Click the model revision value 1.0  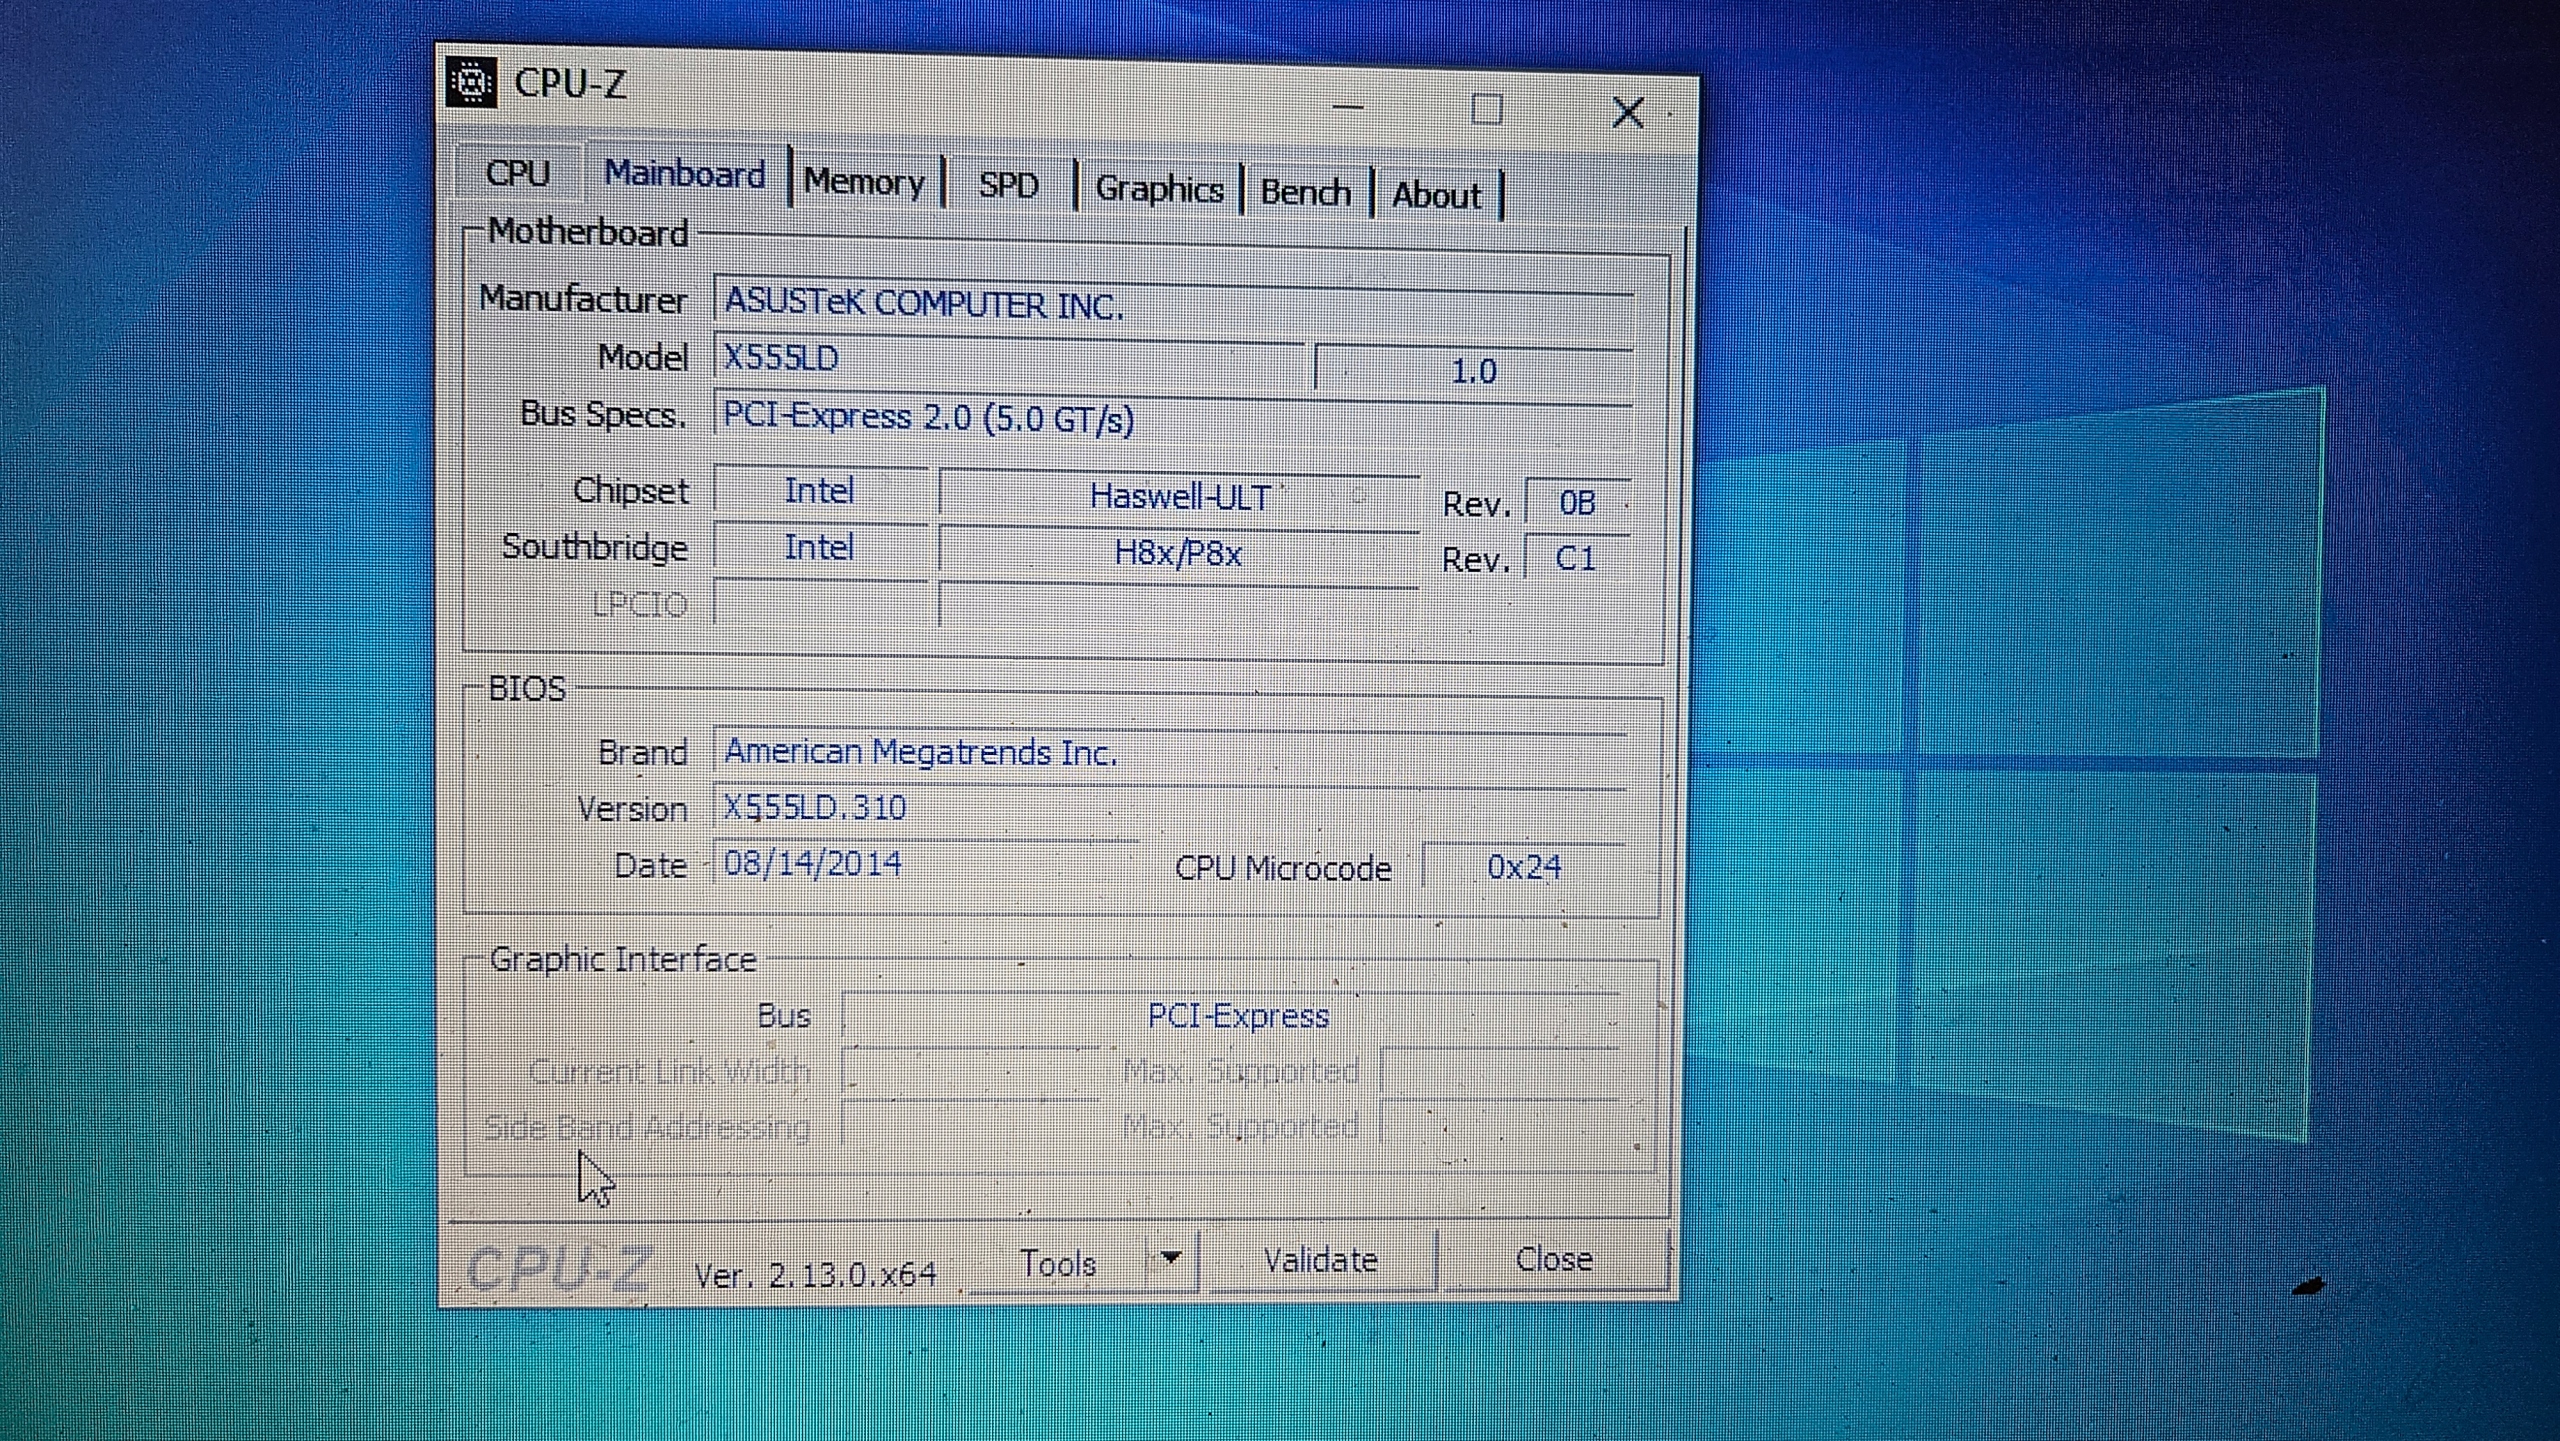1473,372
